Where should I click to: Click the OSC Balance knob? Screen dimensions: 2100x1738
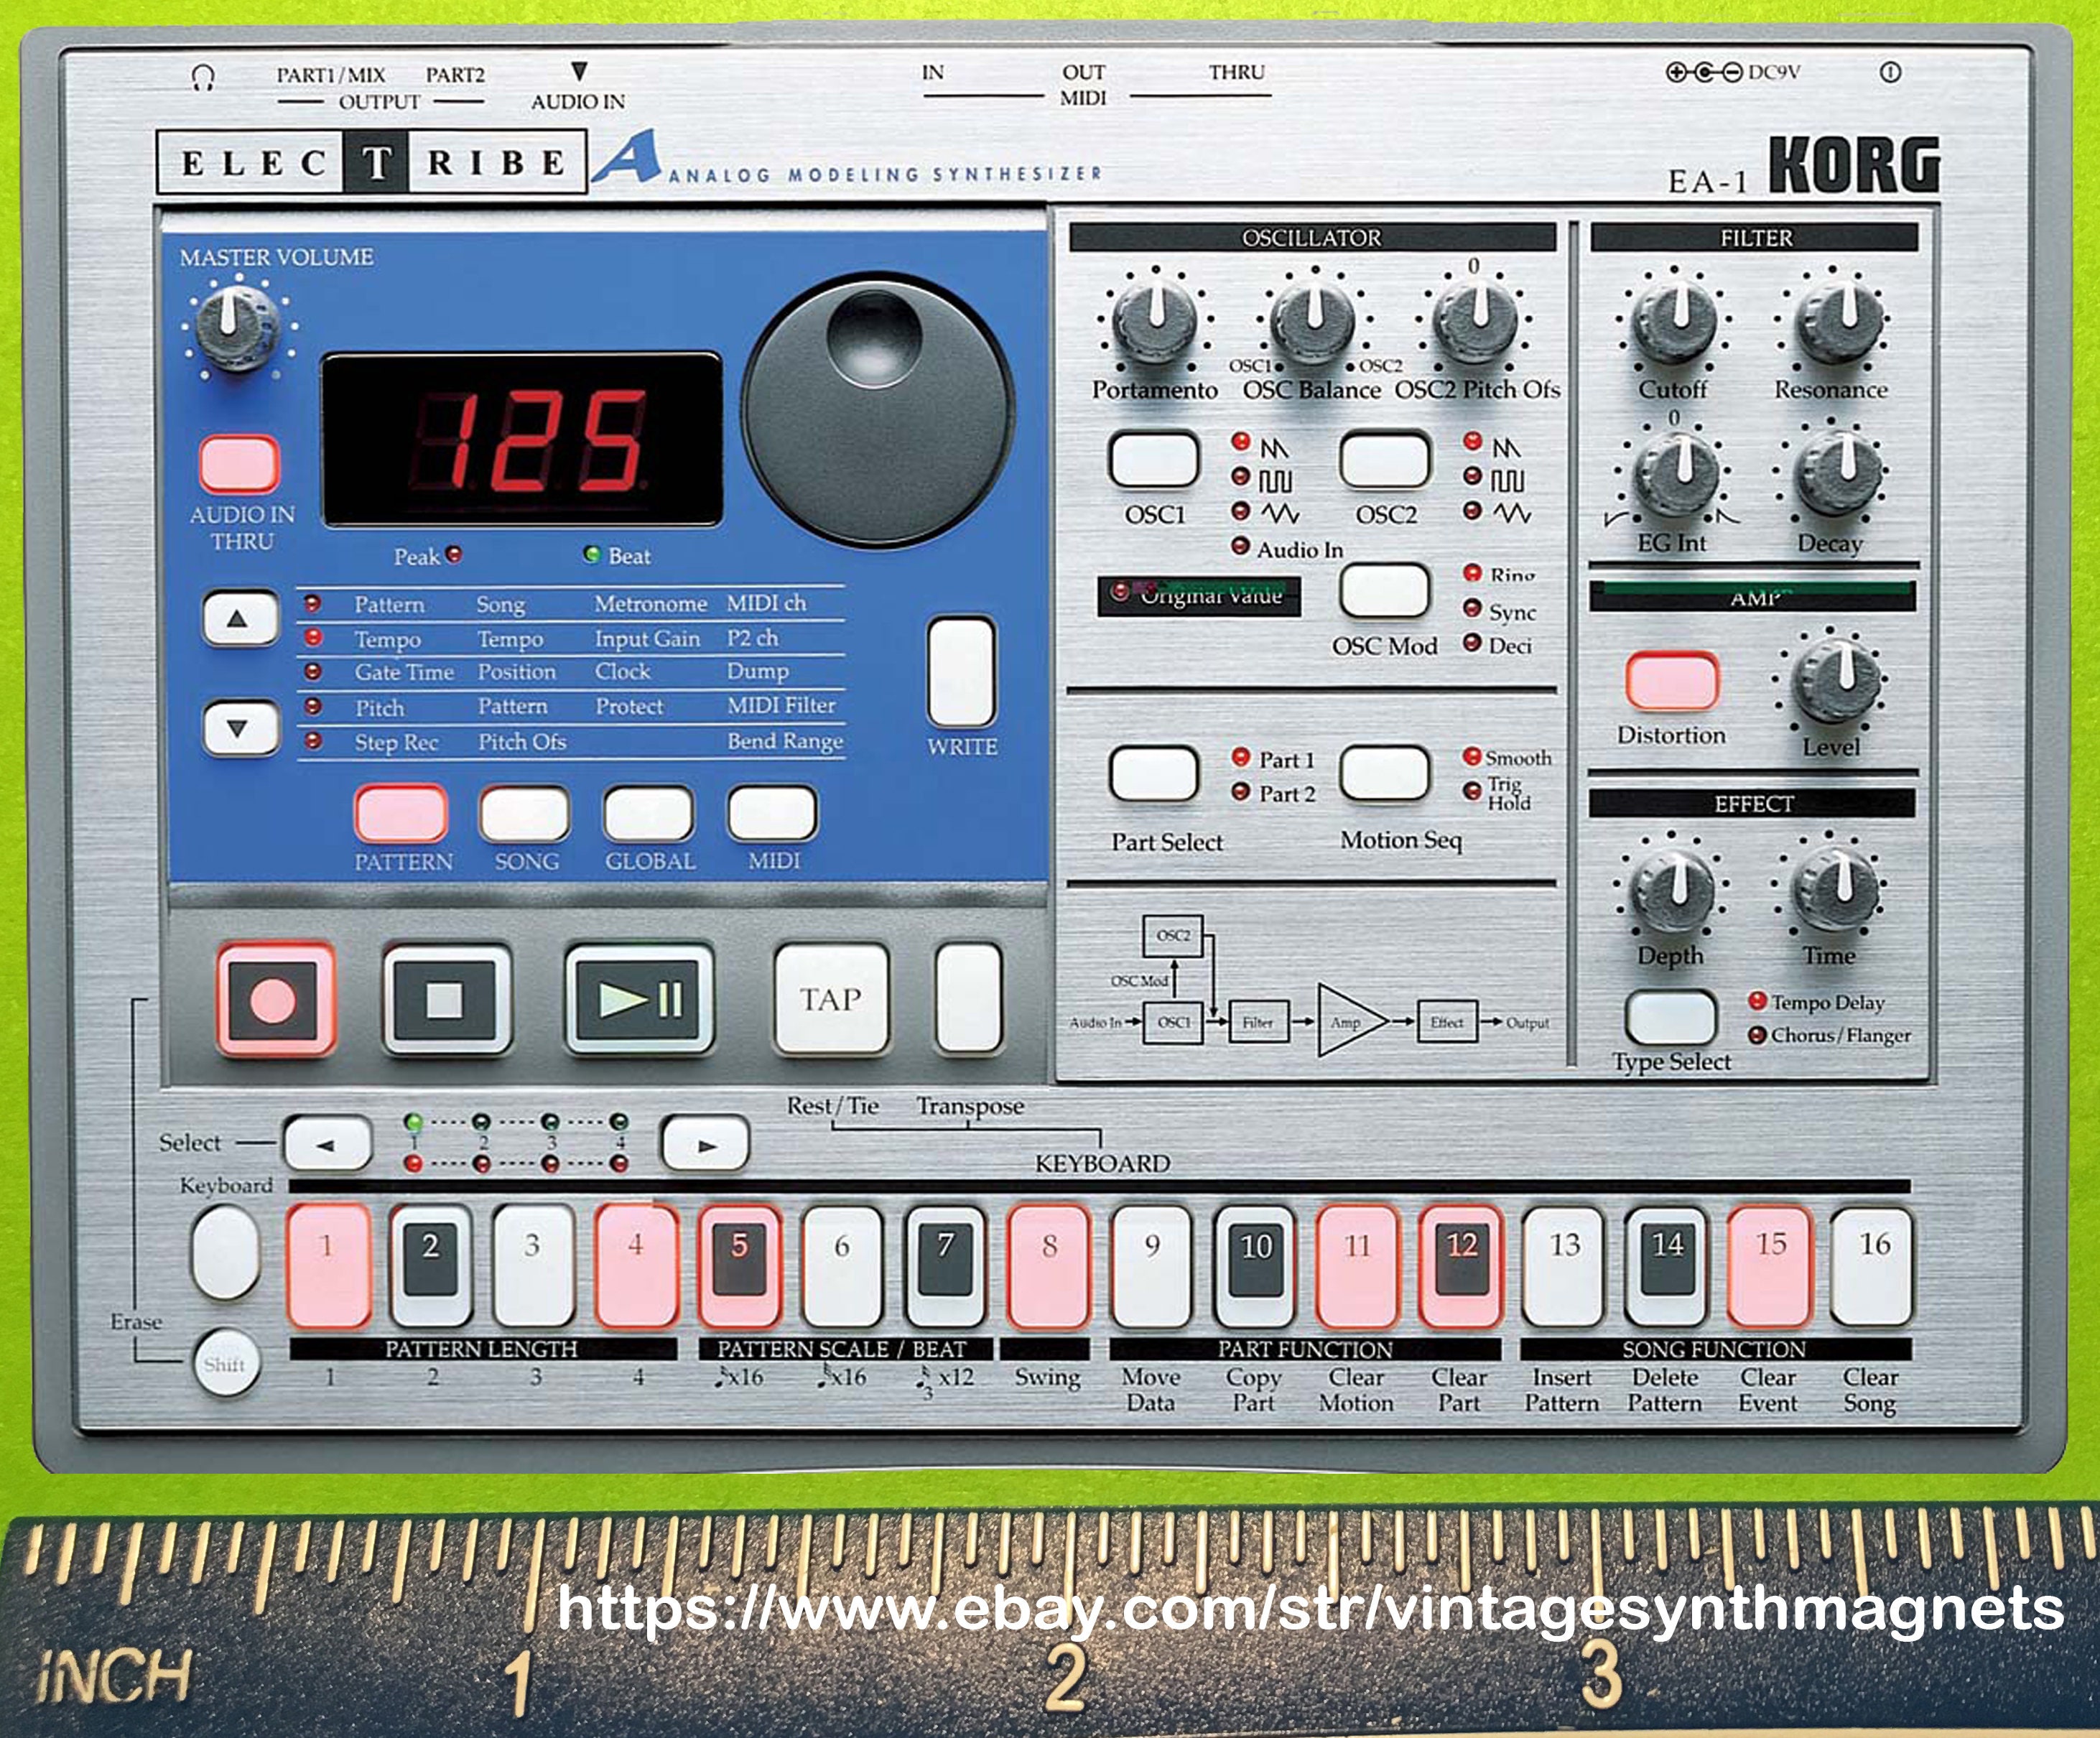(x=1313, y=320)
